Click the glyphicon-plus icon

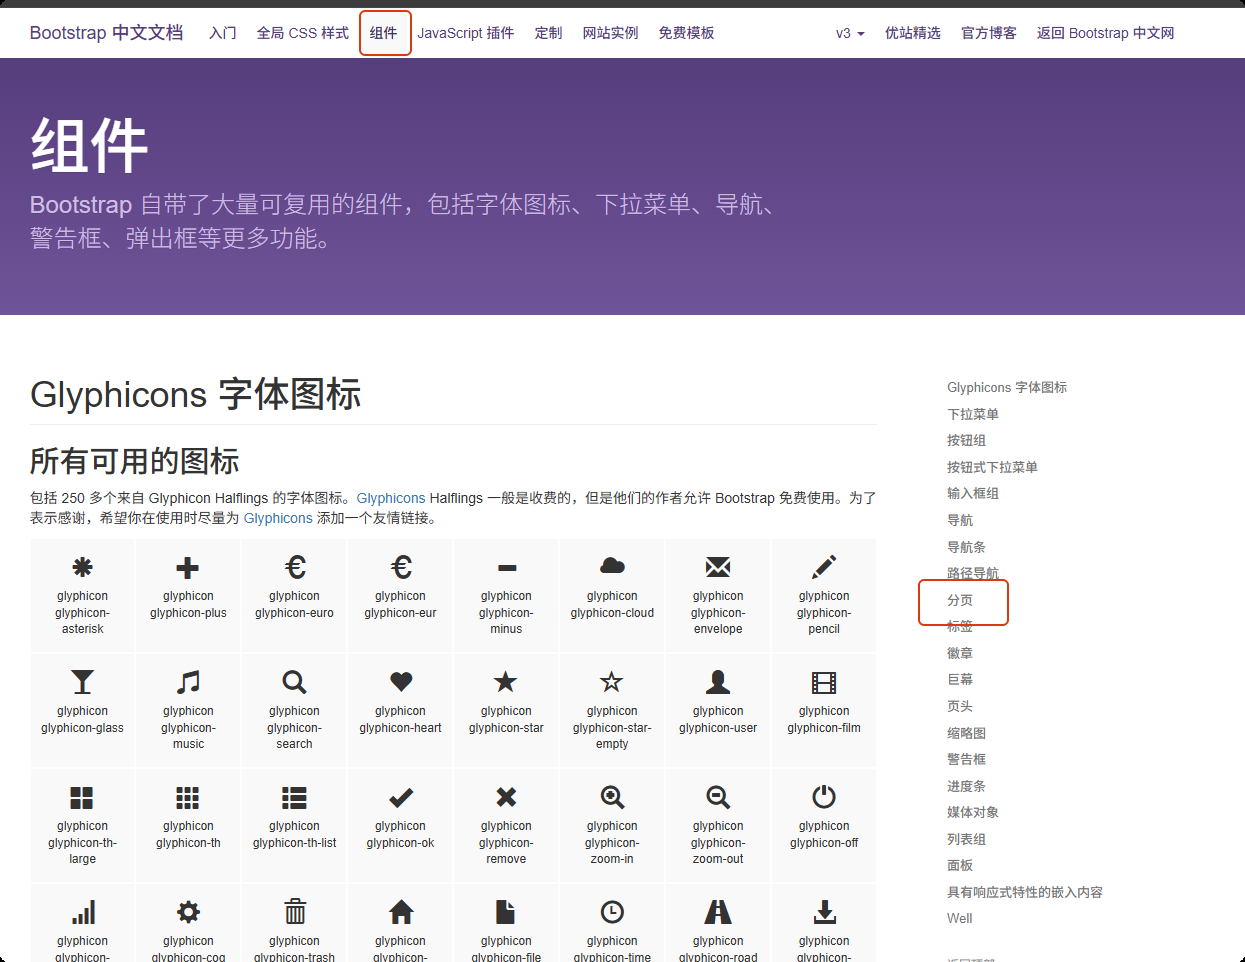[x=188, y=568]
